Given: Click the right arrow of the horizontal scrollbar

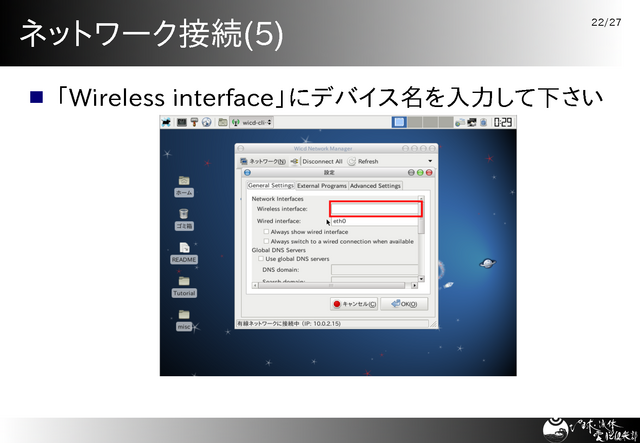Looking at the screenshot, I should coord(414,285).
